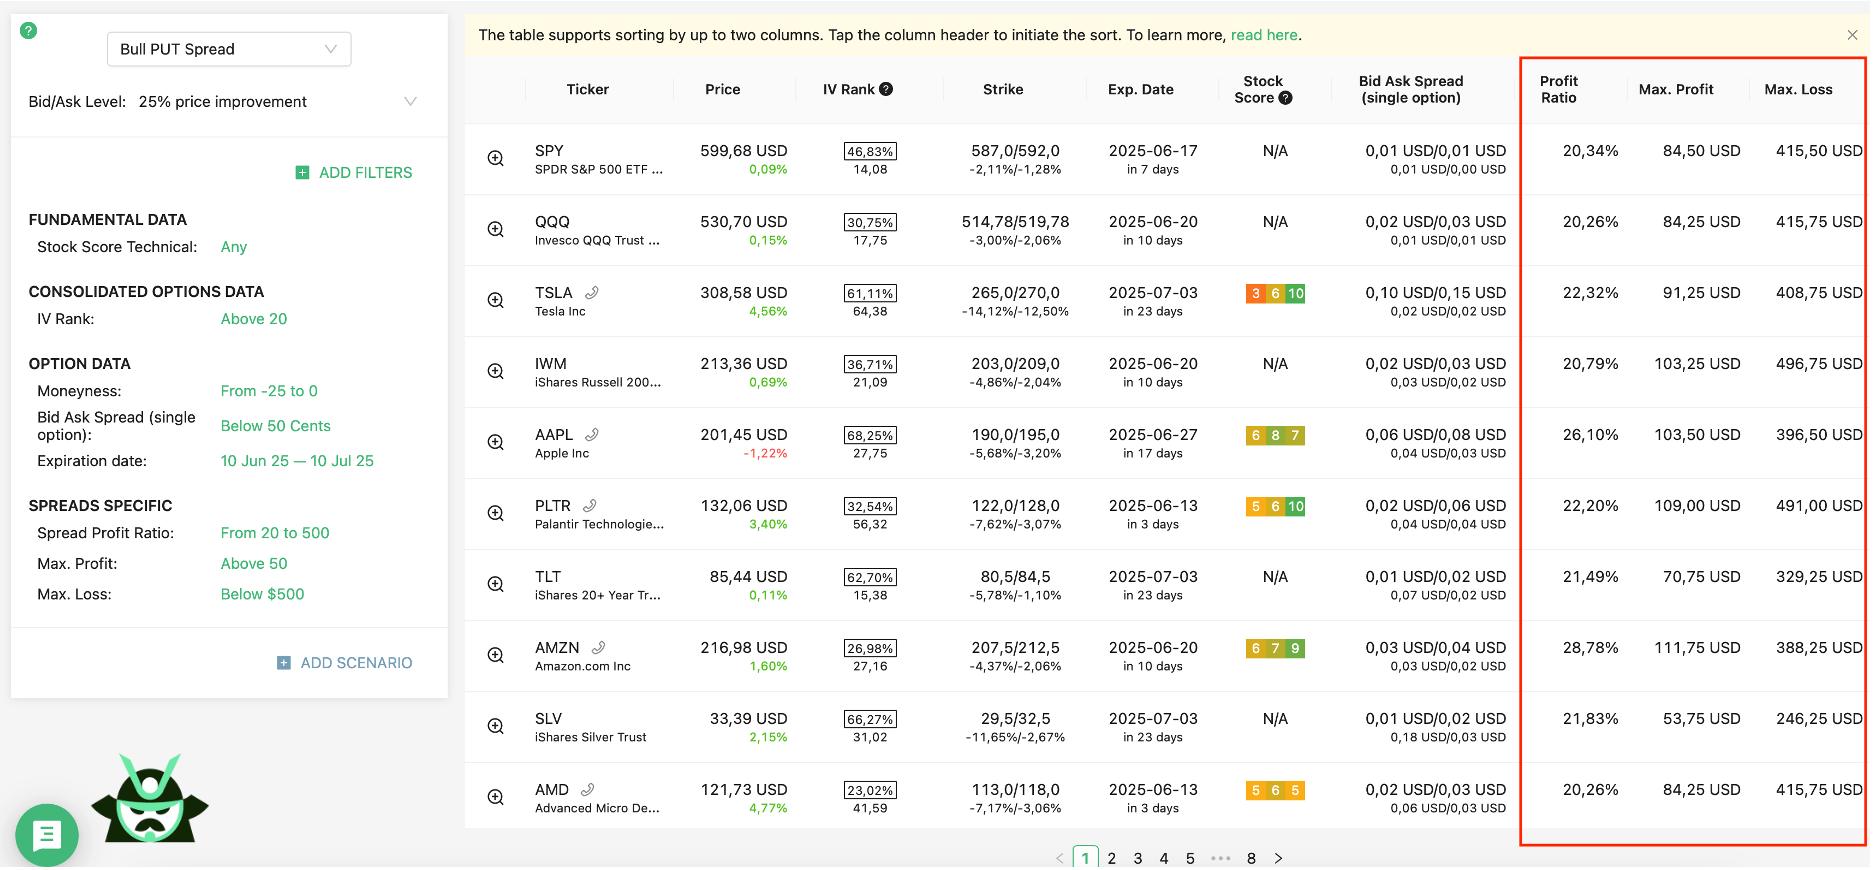Viewport: 1874px width, 870px height.
Task: Sort table by Max. Profit column
Action: 1676,89
